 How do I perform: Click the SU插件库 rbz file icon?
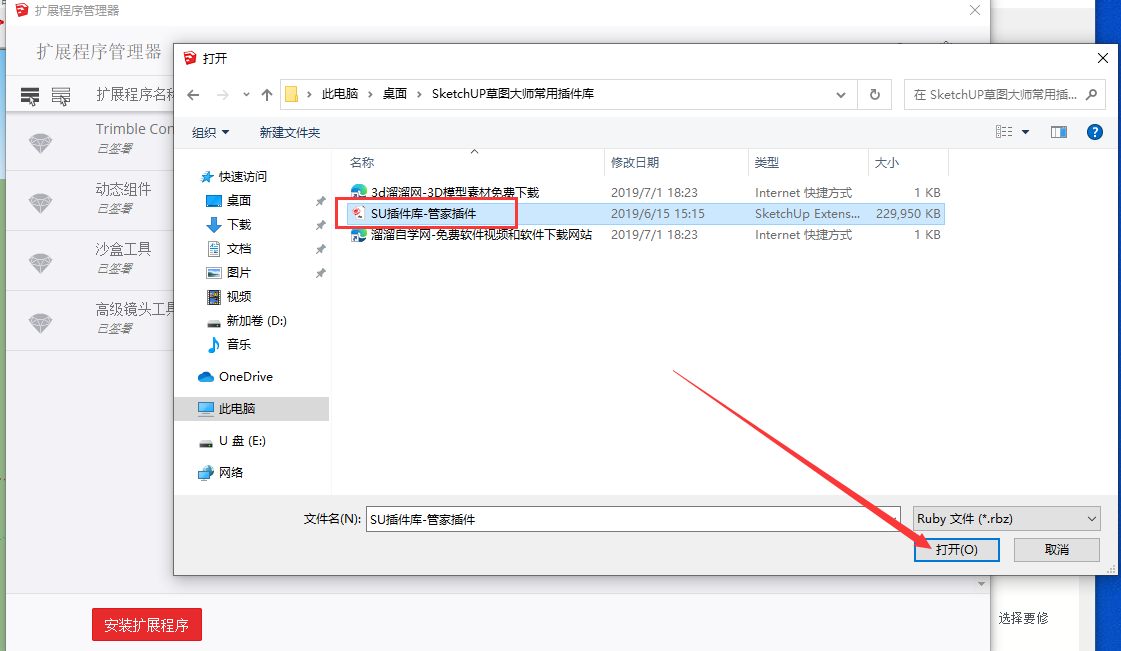click(359, 213)
